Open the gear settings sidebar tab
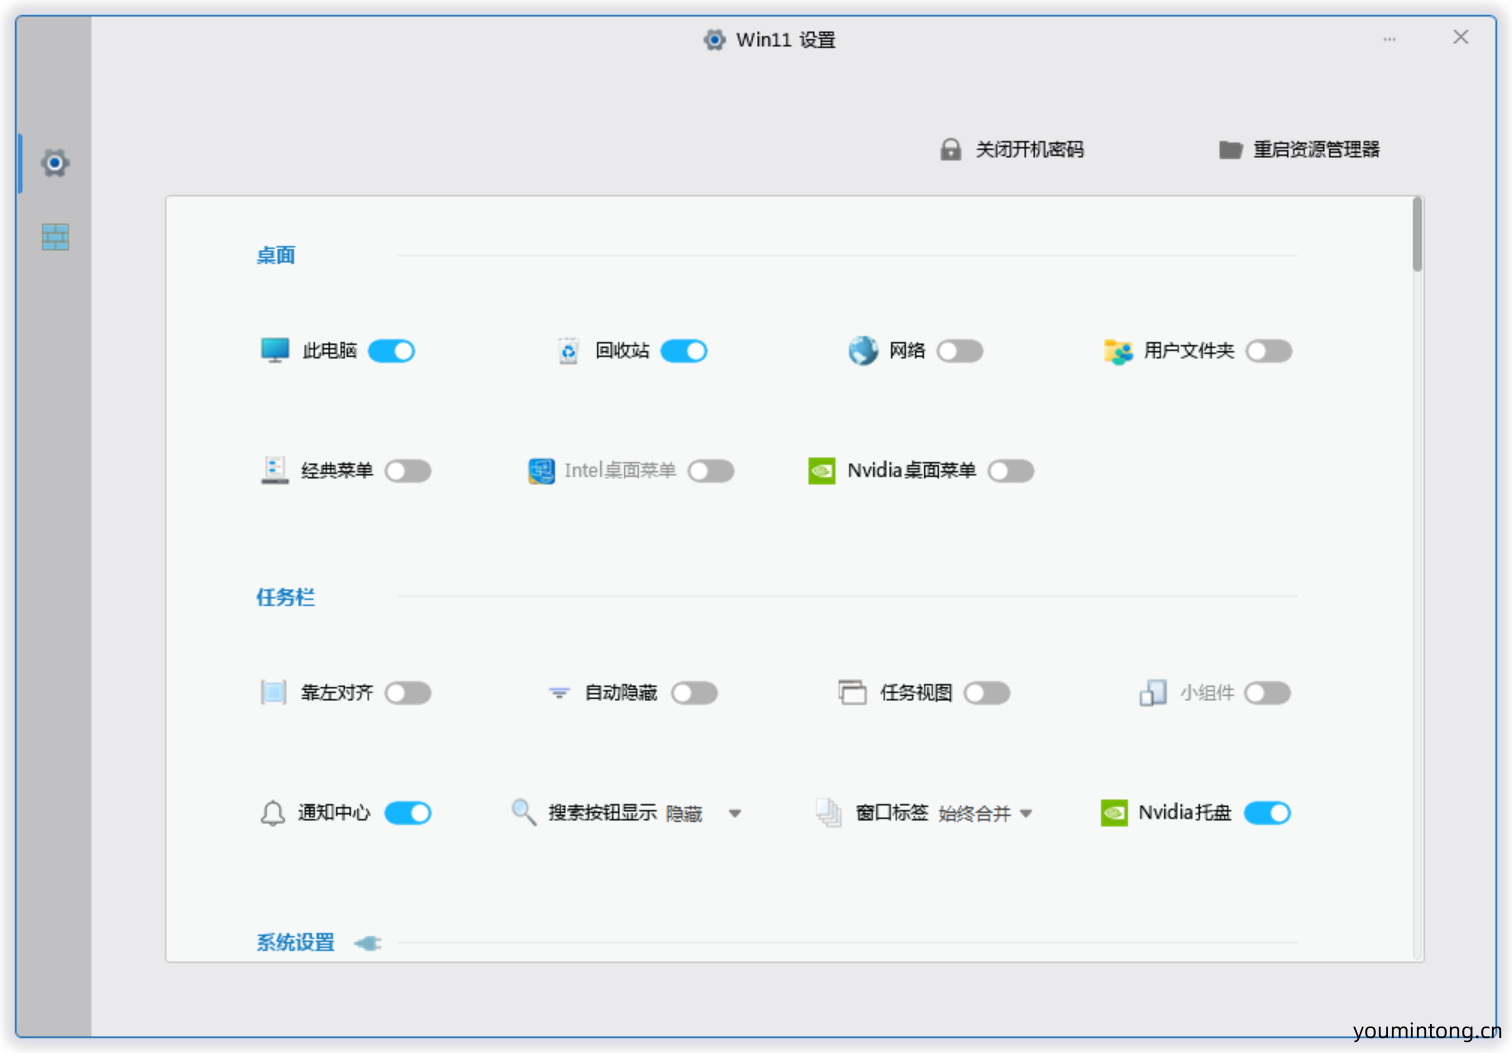 click(x=55, y=162)
